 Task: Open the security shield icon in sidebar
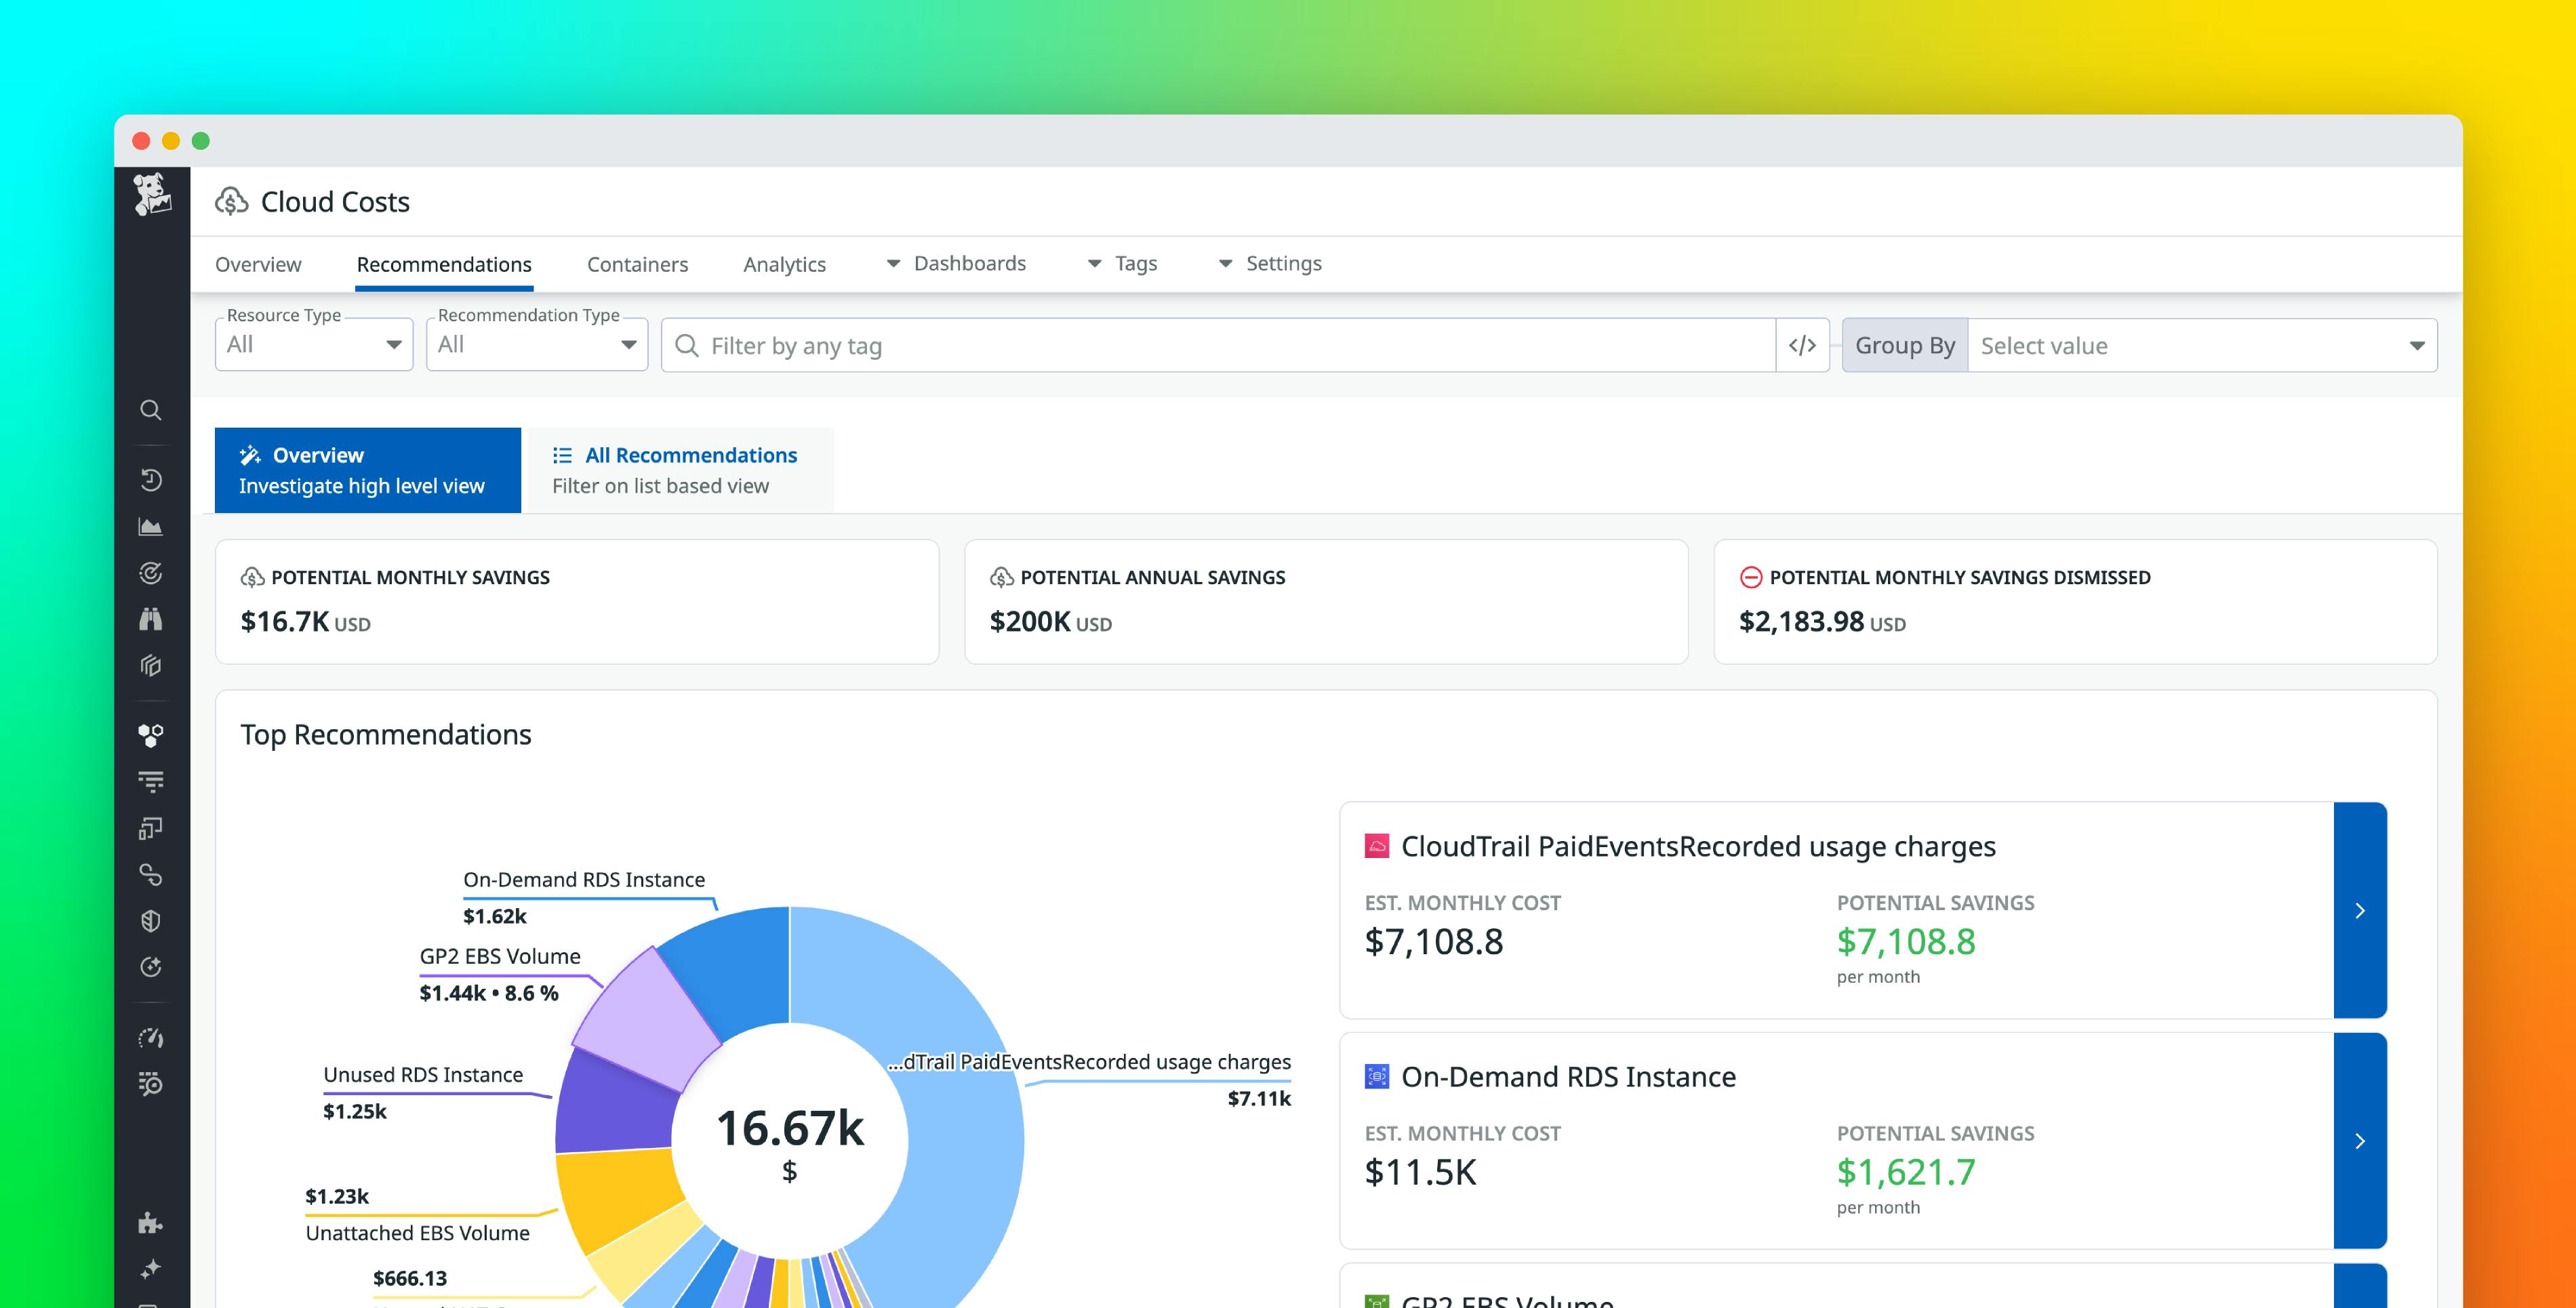151,921
